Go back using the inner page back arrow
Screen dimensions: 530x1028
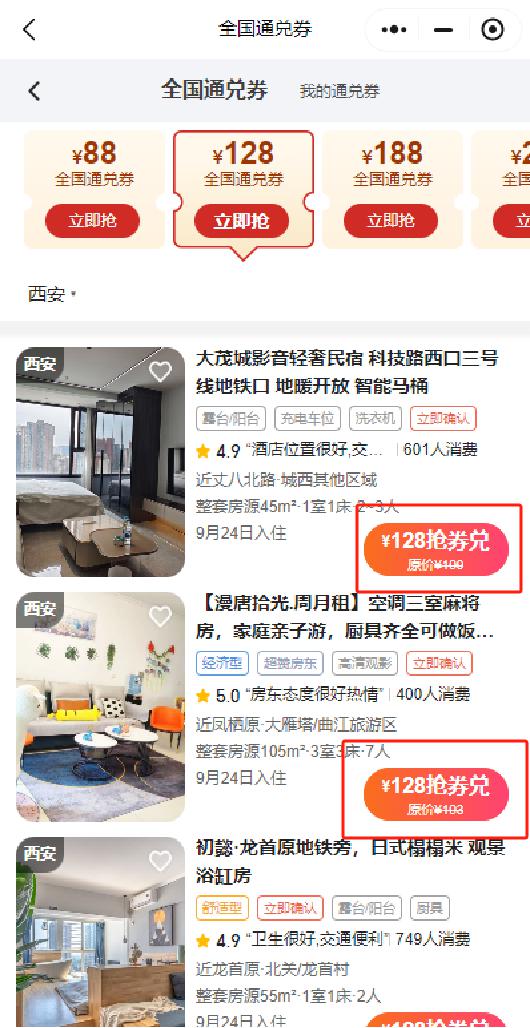point(35,90)
